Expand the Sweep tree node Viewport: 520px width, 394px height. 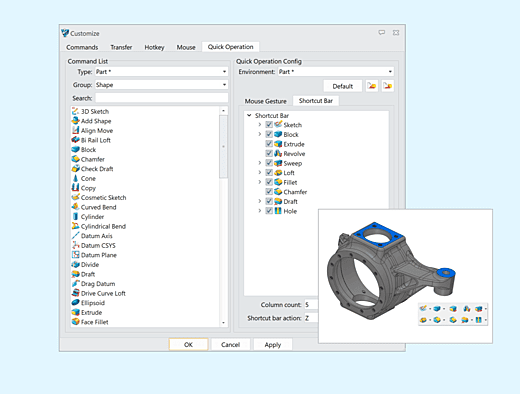260,163
